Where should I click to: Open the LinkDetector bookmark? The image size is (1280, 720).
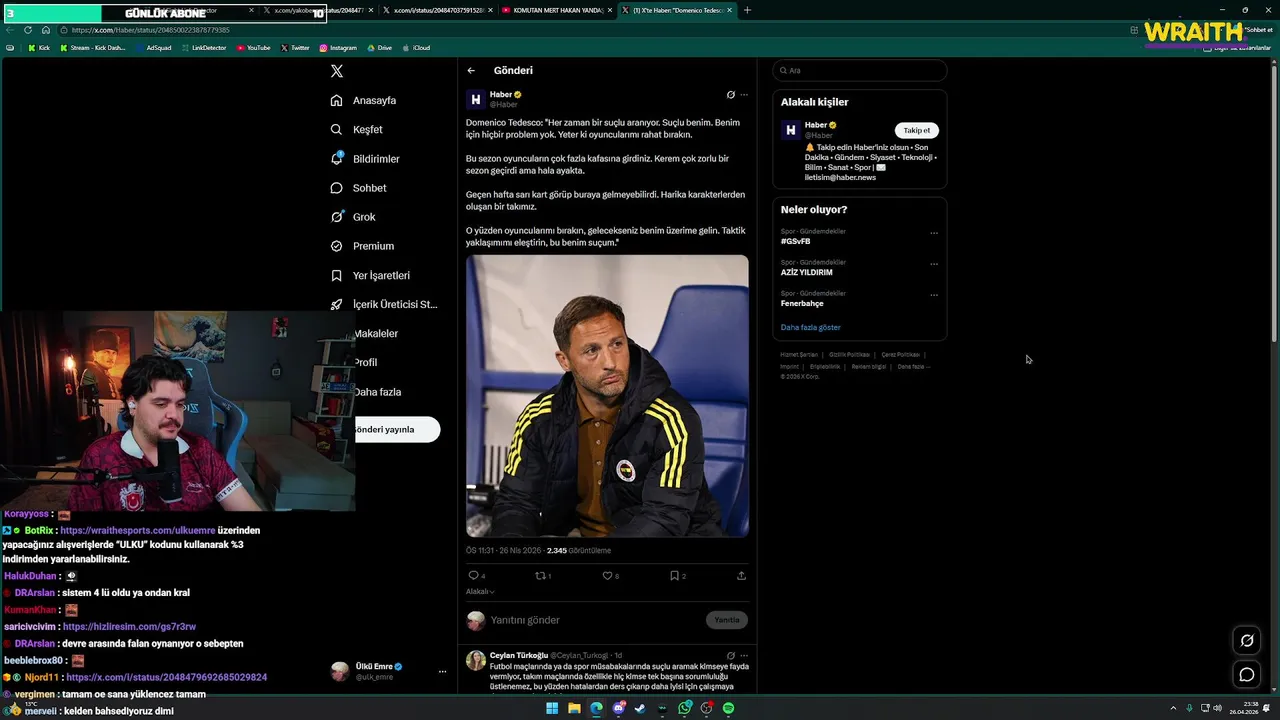[205, 48]
